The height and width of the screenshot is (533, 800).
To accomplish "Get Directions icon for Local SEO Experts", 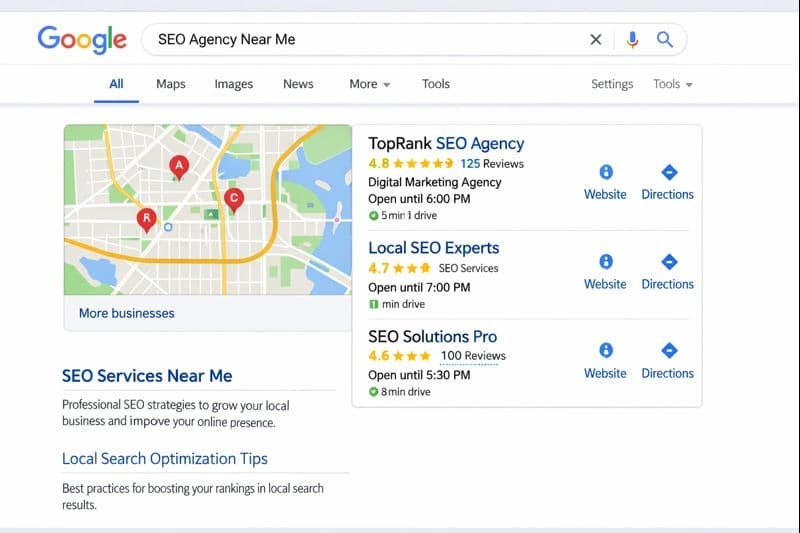I will 669,262.
